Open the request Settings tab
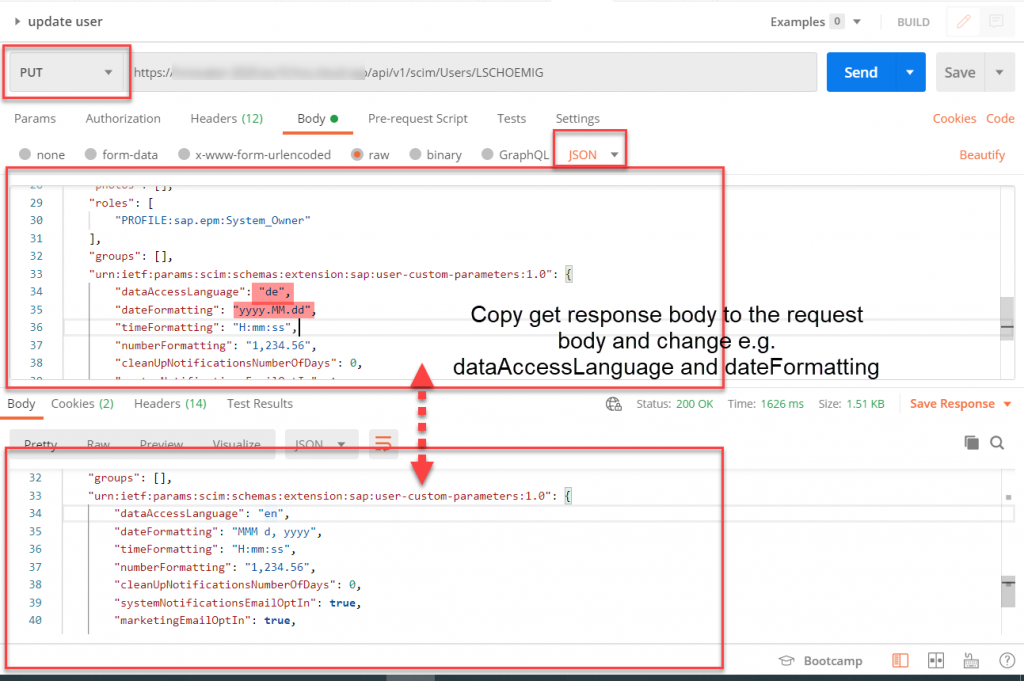This screenshot has width=1024, height=681. [x=577, y=118]
